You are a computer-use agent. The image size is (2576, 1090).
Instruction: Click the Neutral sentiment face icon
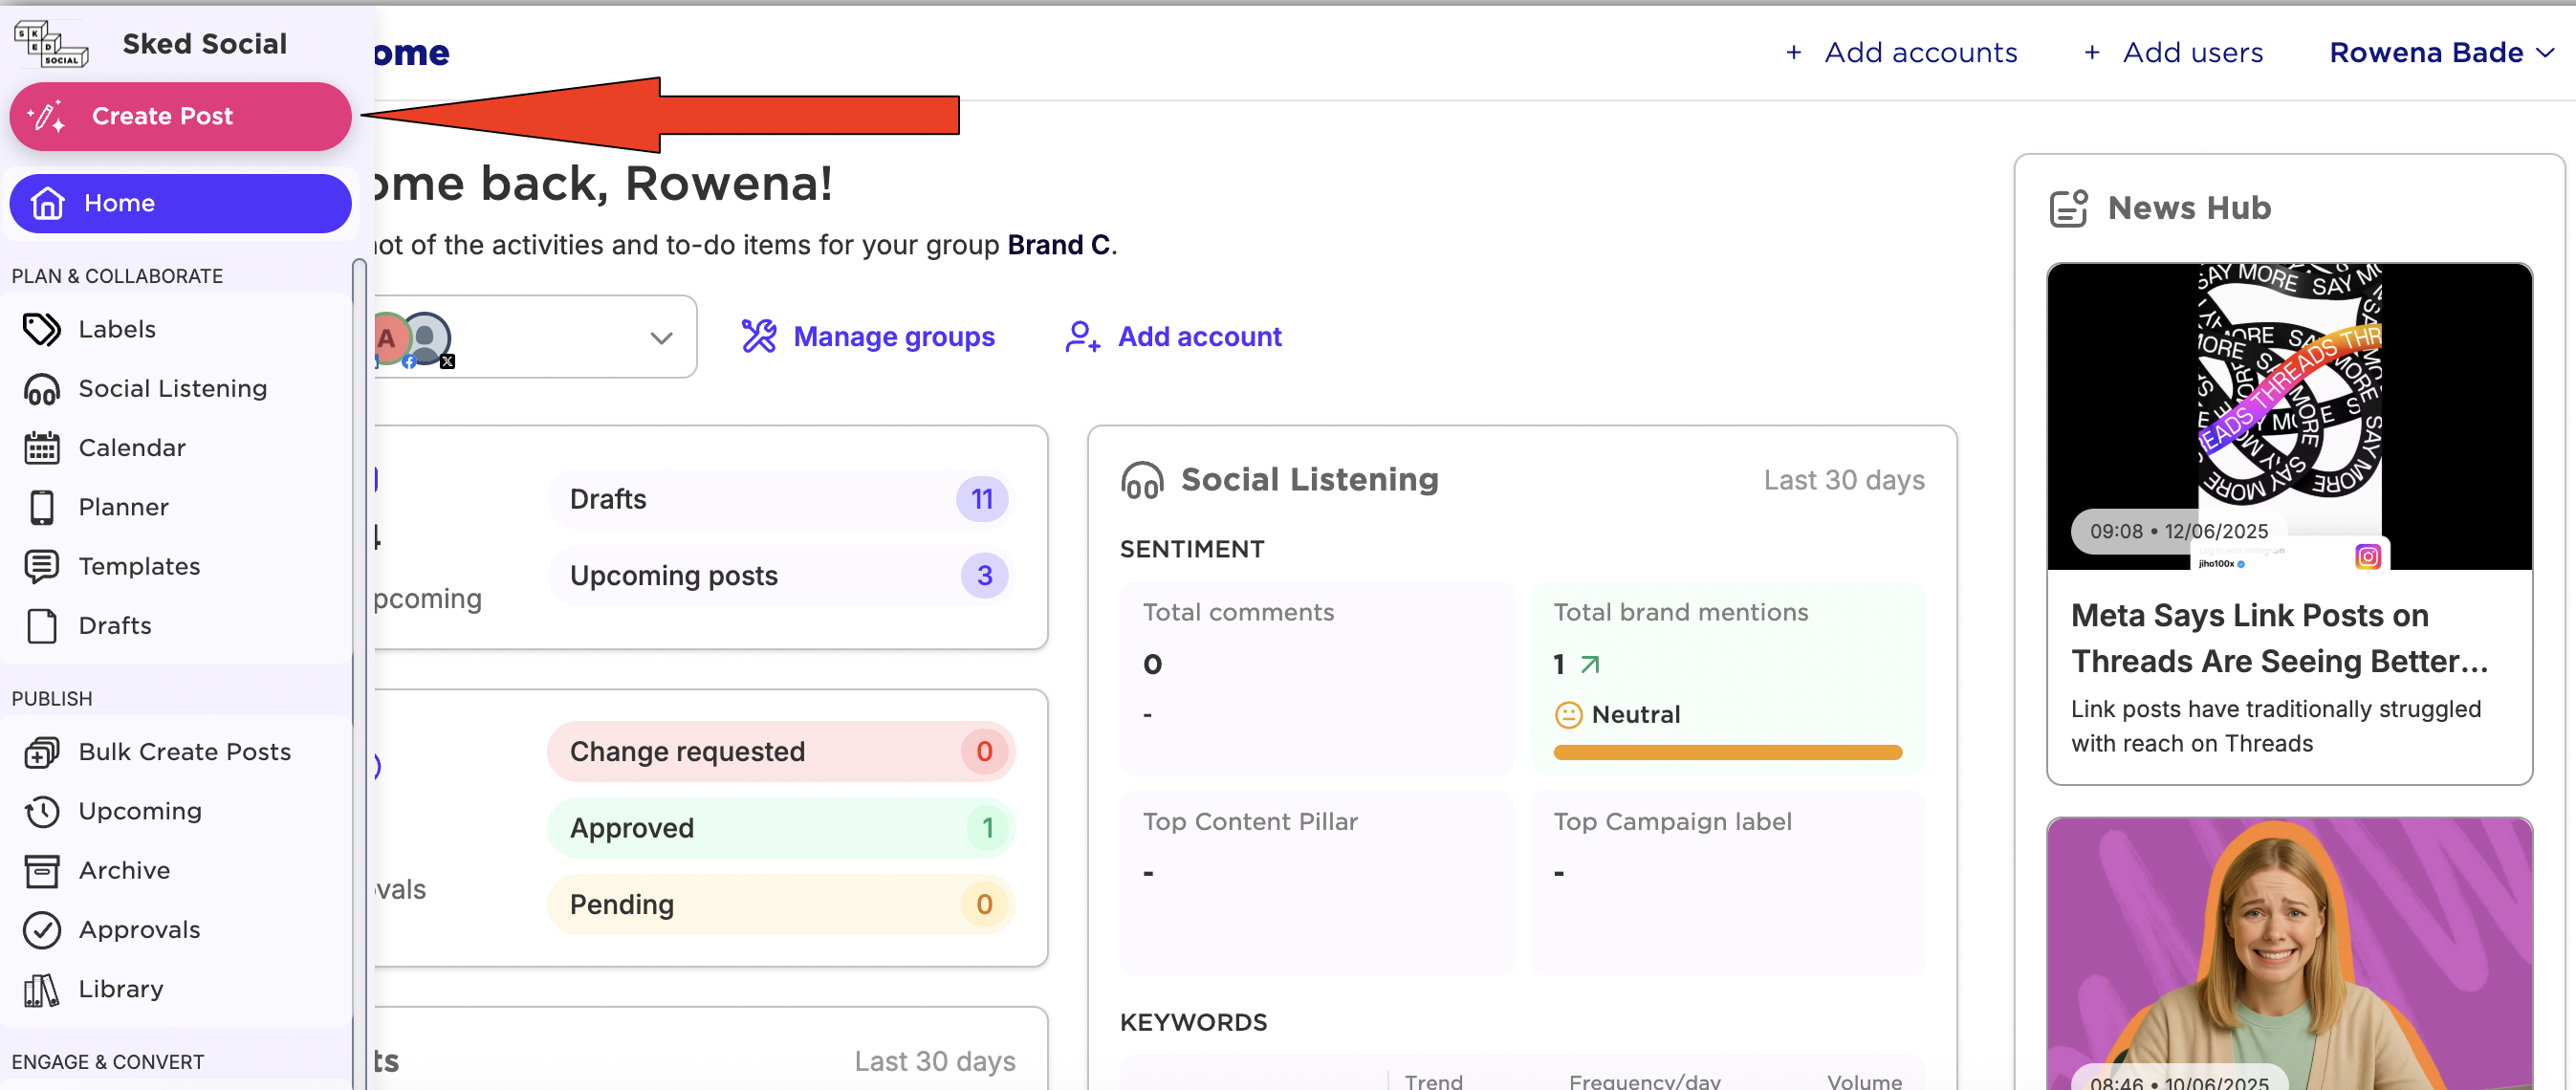click(1568, 715)
